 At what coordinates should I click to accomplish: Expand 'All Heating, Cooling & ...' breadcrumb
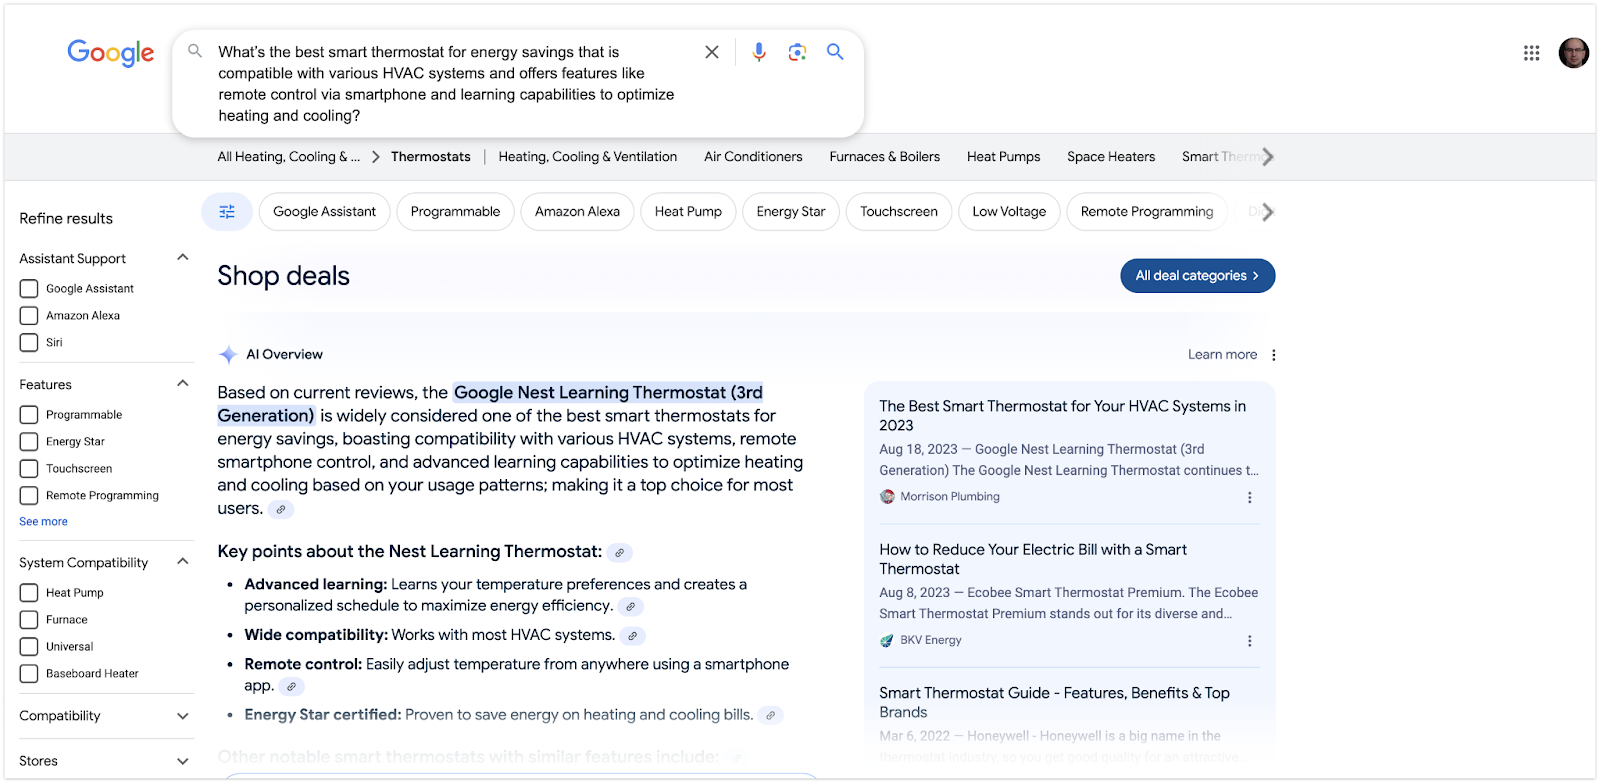point(289,157)
